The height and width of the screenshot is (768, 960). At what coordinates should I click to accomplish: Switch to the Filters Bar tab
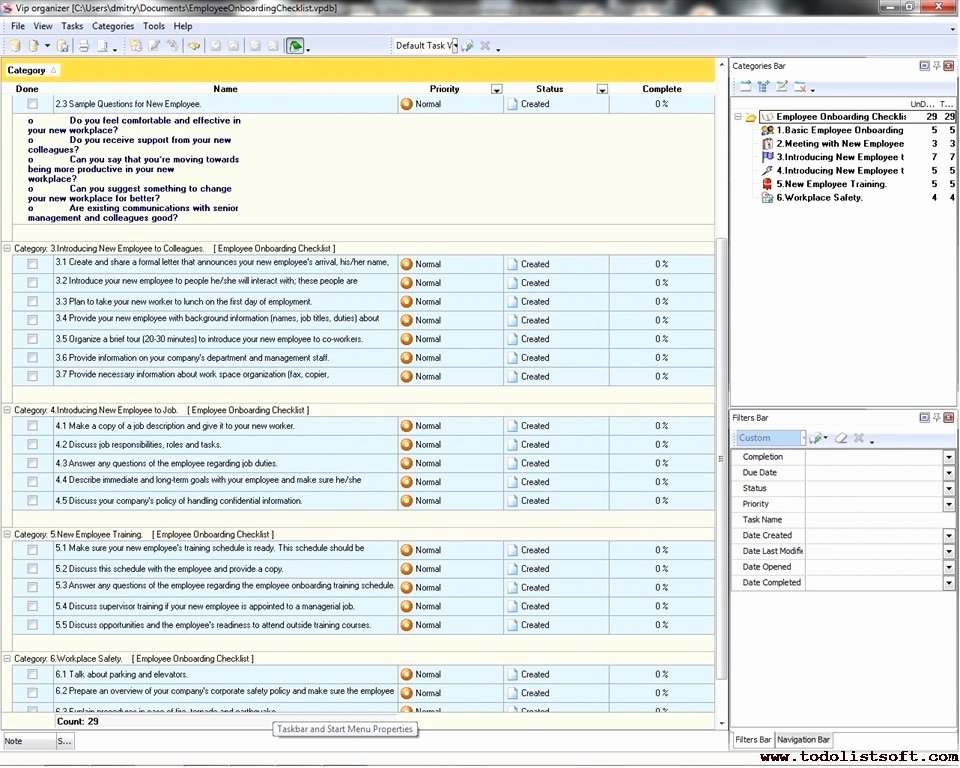tap(753, 740)
